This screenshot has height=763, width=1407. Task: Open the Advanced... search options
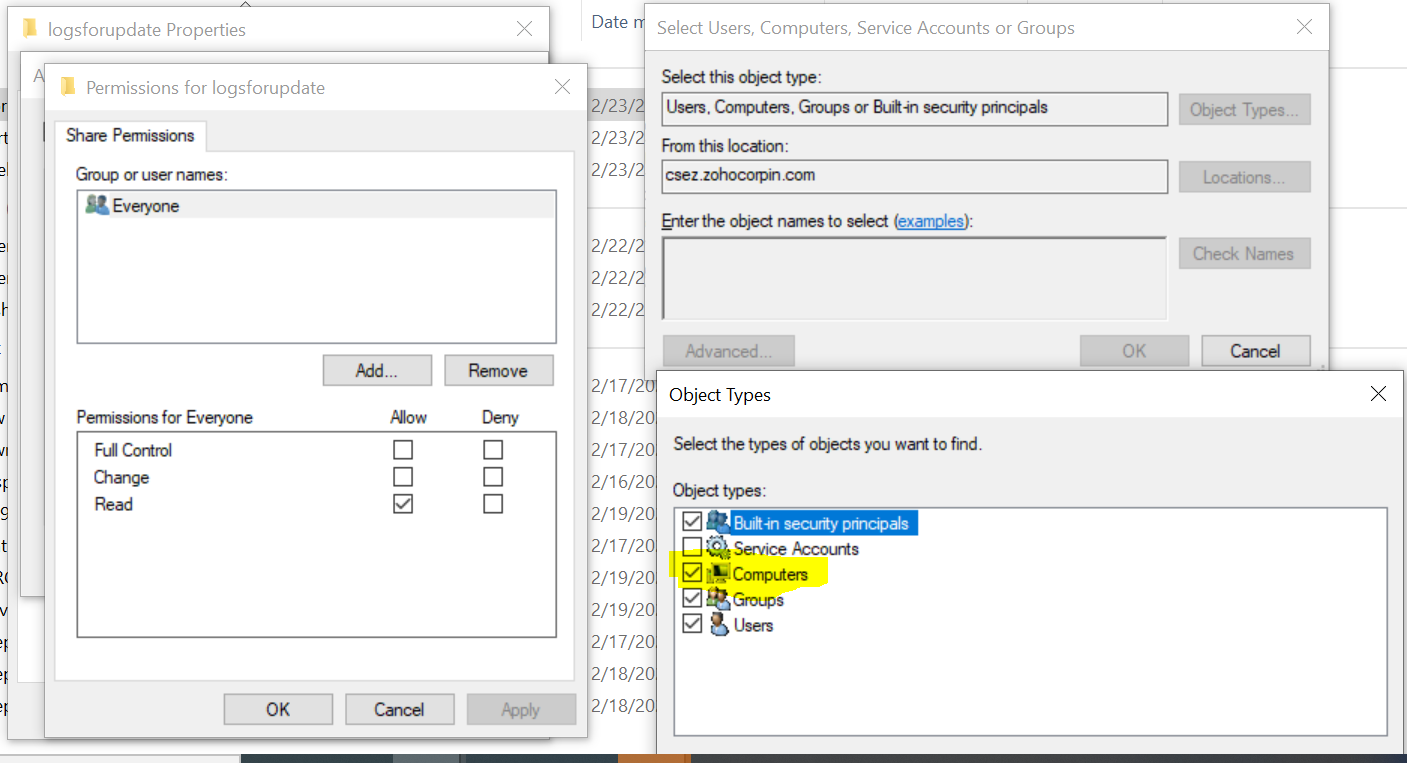(x=728, y=351)
